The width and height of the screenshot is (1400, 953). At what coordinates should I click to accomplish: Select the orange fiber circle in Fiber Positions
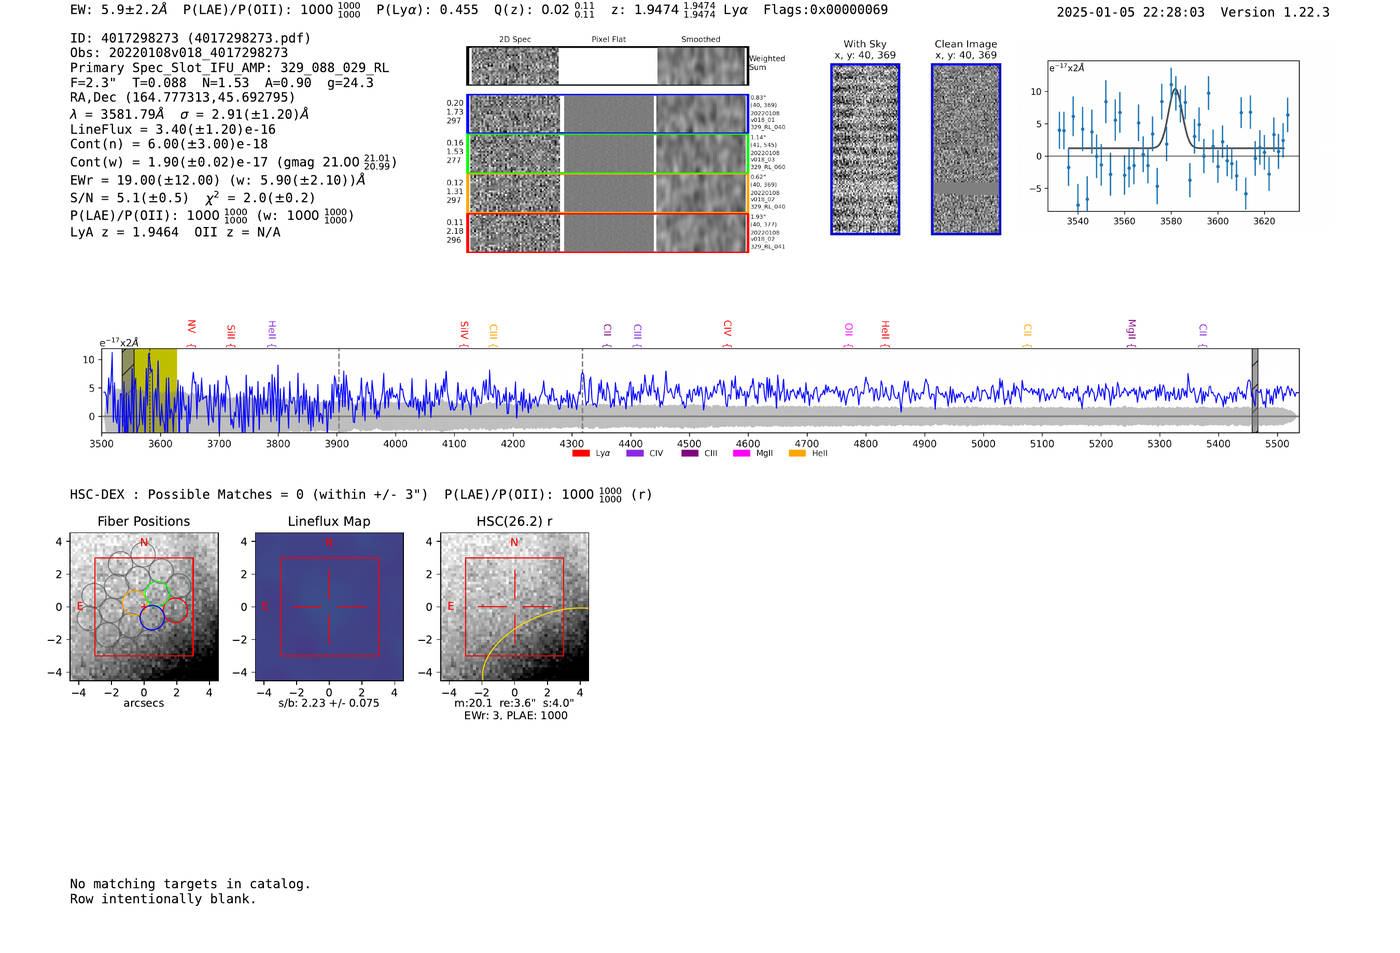click(134, 602)
